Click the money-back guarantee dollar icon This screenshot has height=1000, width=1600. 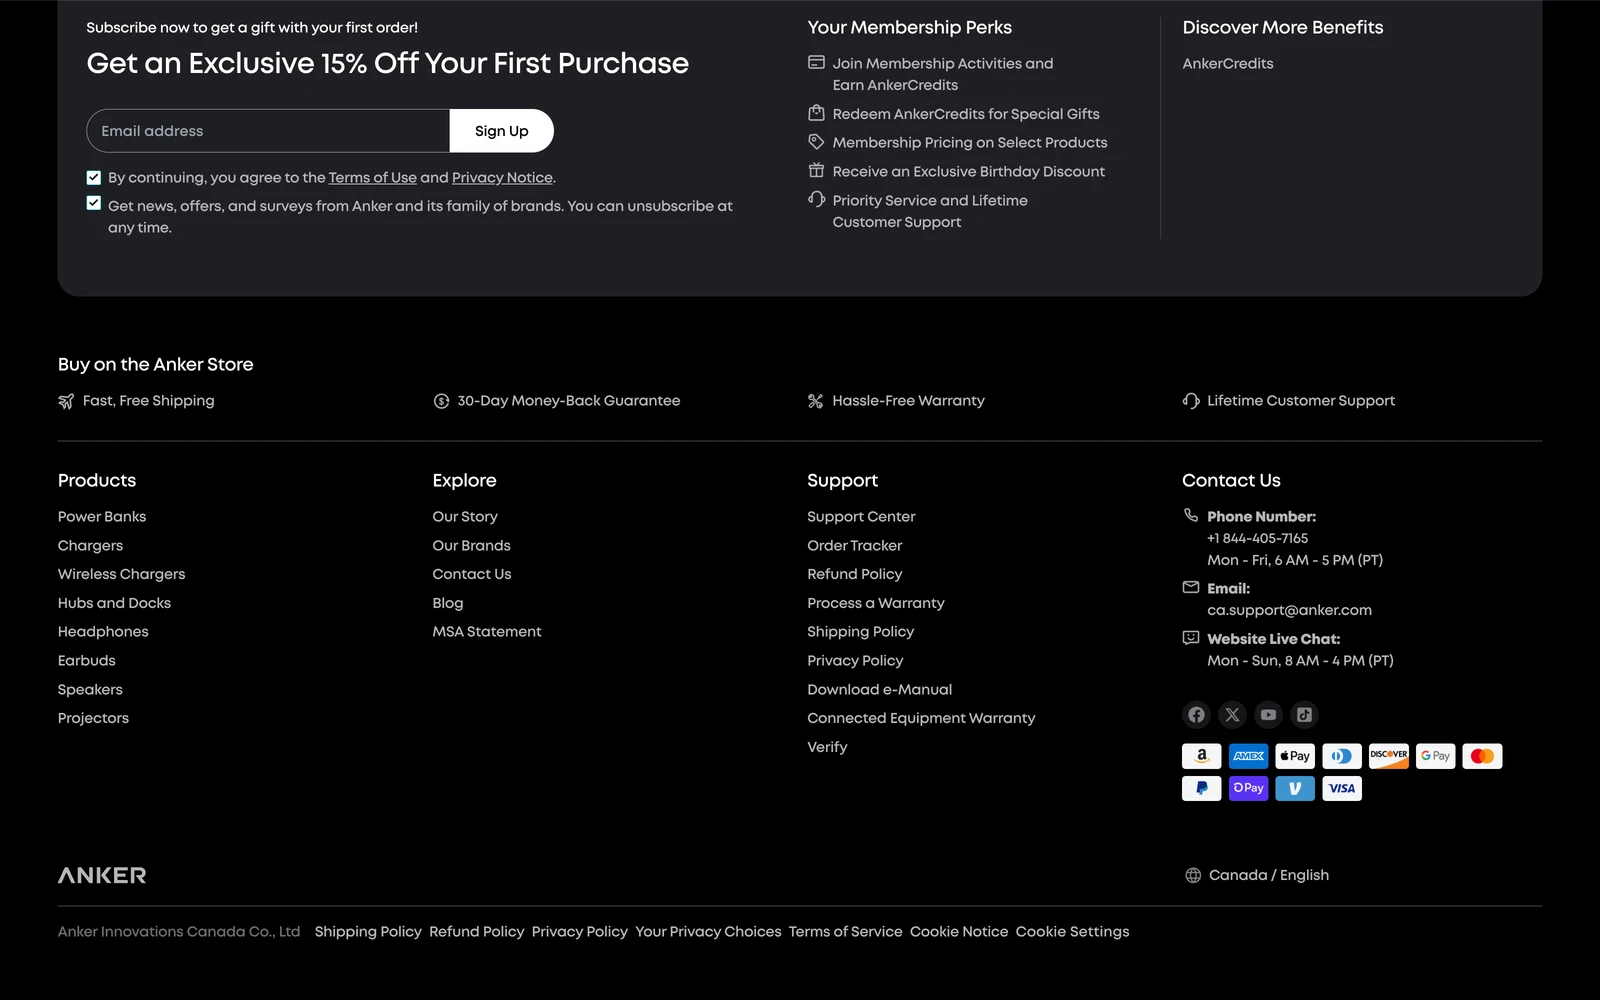tap(441, 401)
